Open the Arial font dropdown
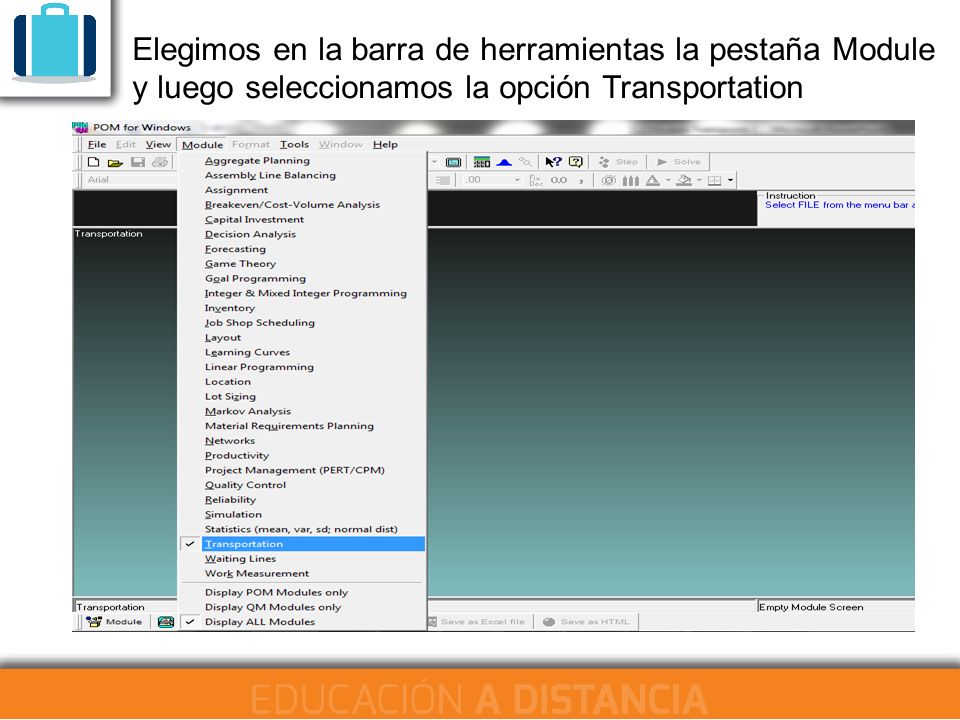The width and height of the screenshot is (960, 720). tap(129, 179)
